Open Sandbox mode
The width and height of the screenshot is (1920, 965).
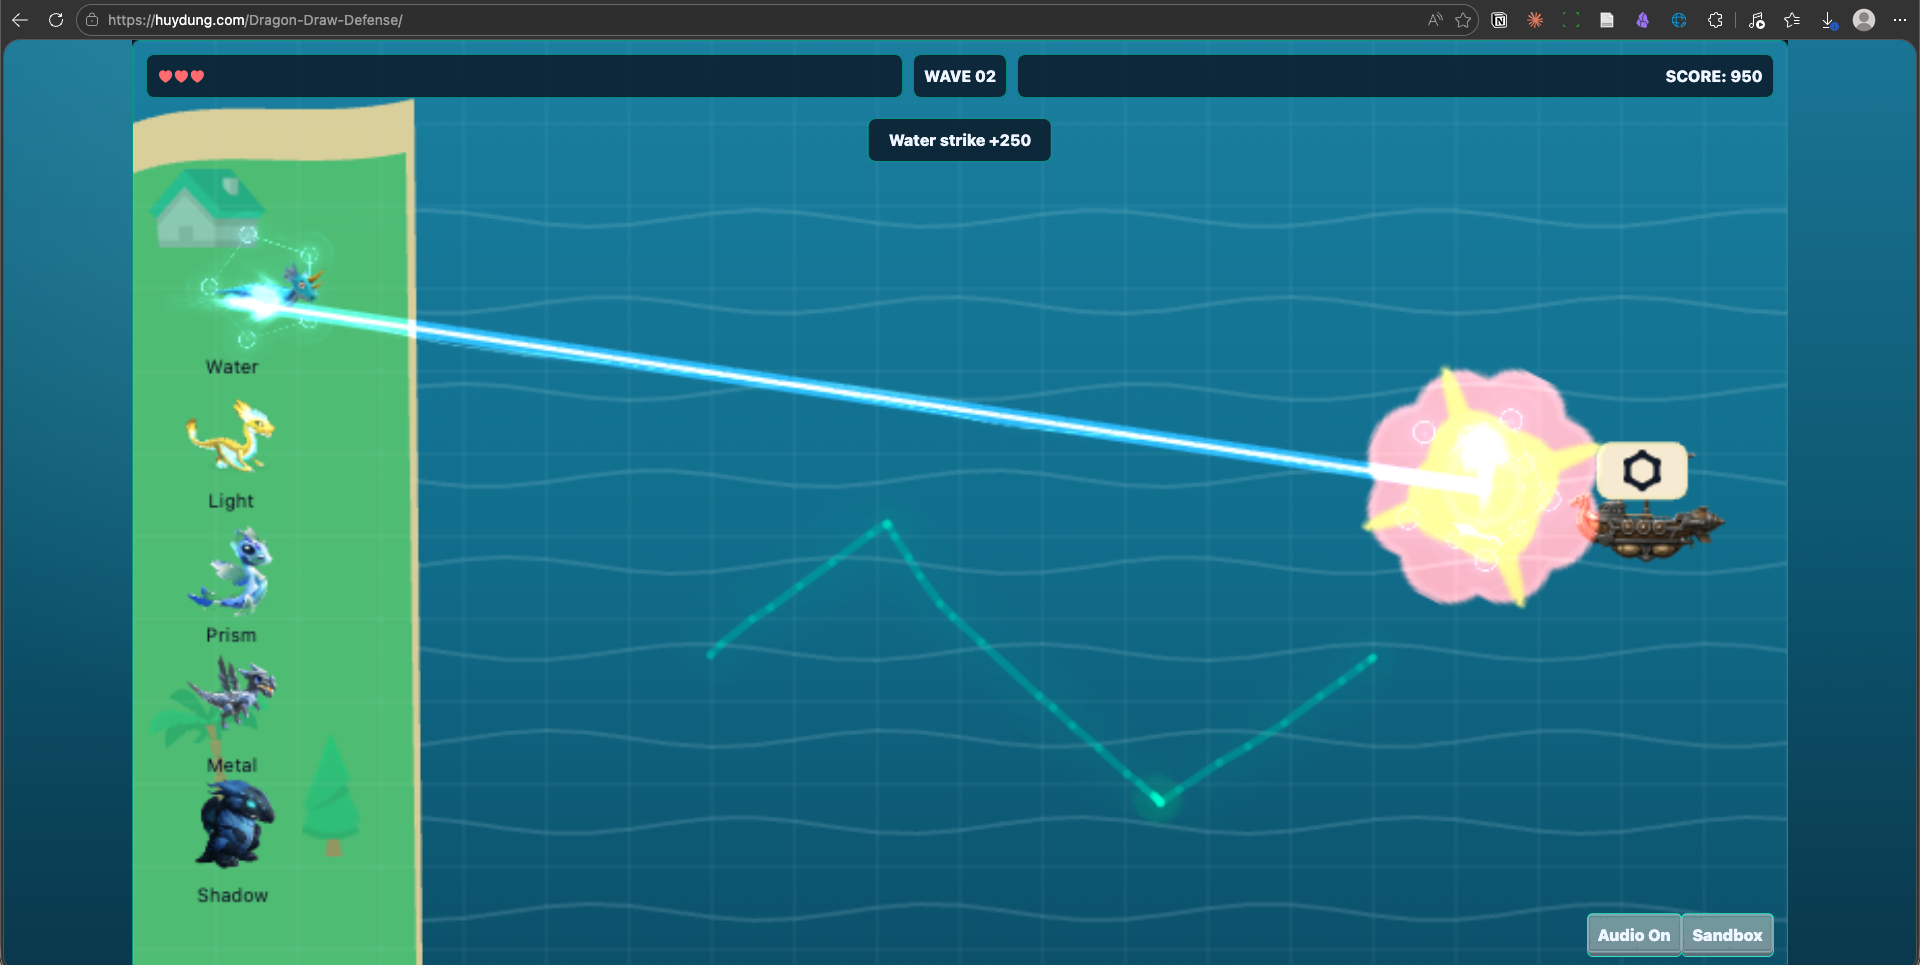point(1727,935)
